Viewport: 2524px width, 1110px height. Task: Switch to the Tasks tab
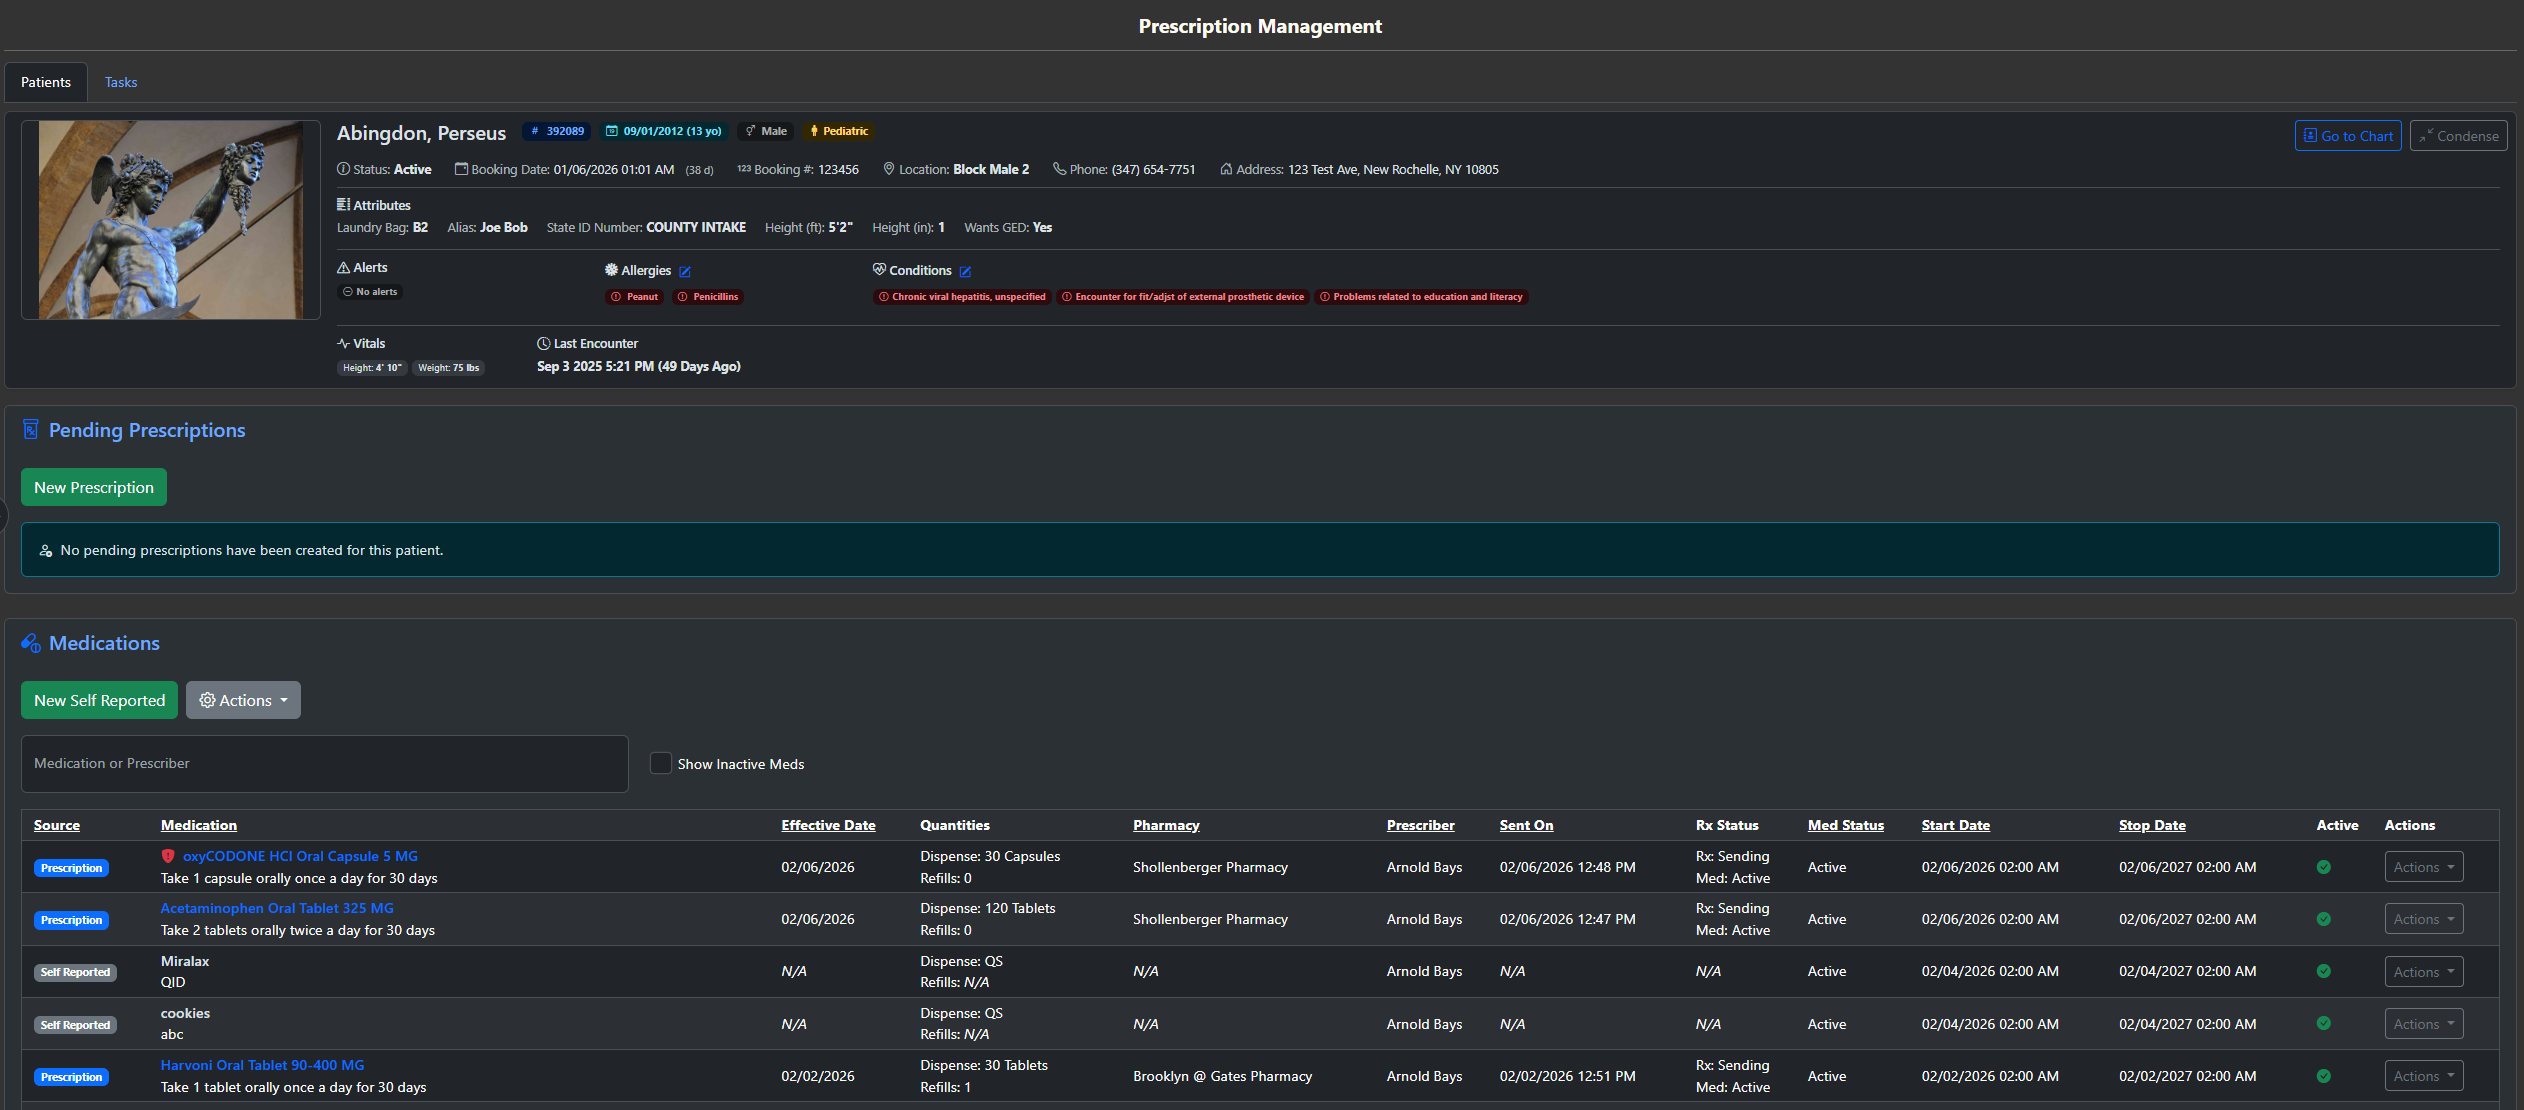coord(121,82)
